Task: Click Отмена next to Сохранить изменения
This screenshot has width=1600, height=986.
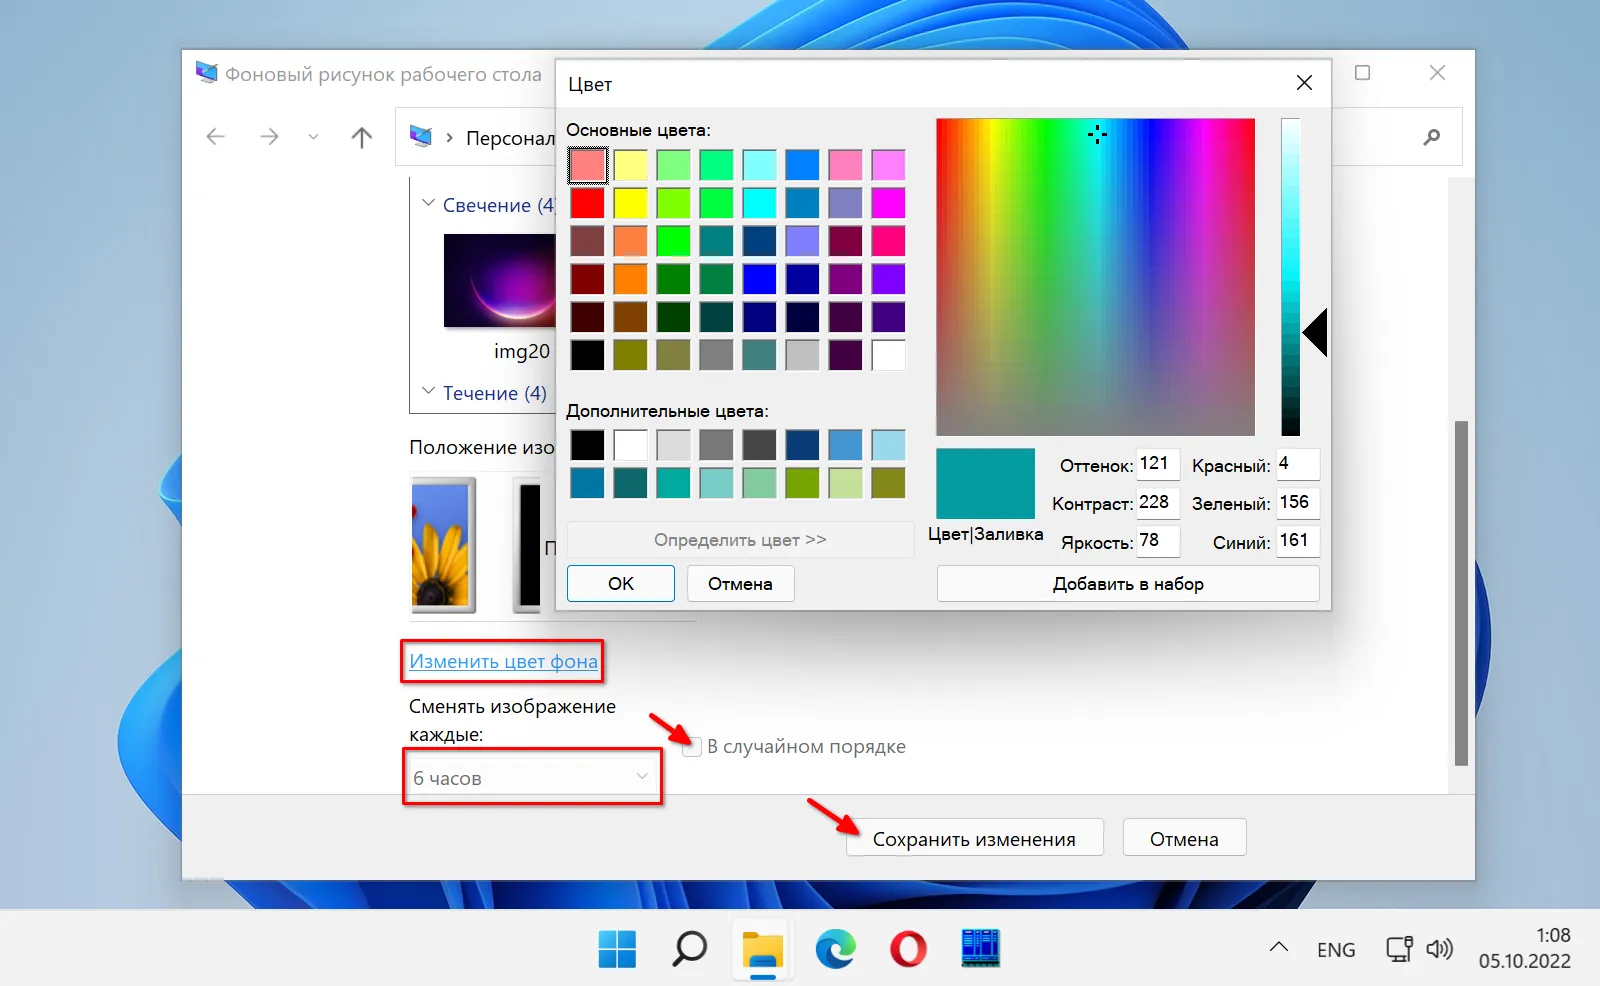Action: 1184,838
